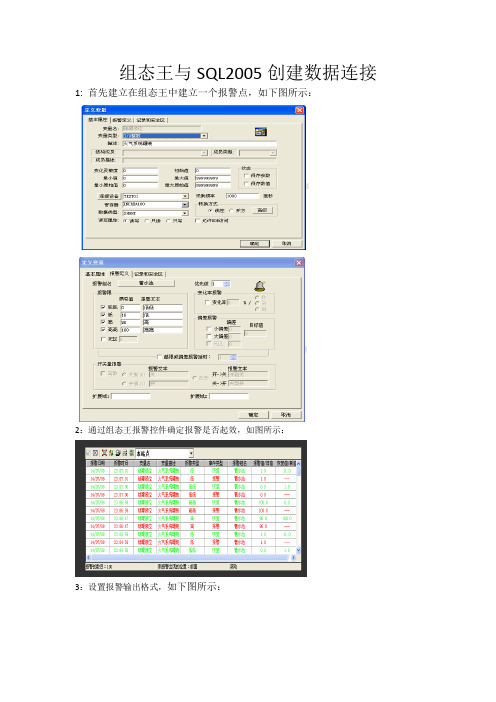Switch to 基本属性 tab in alarm dialog
This screenshot has height=702, width=496.
pyautogui.click(x=95, y=274)
